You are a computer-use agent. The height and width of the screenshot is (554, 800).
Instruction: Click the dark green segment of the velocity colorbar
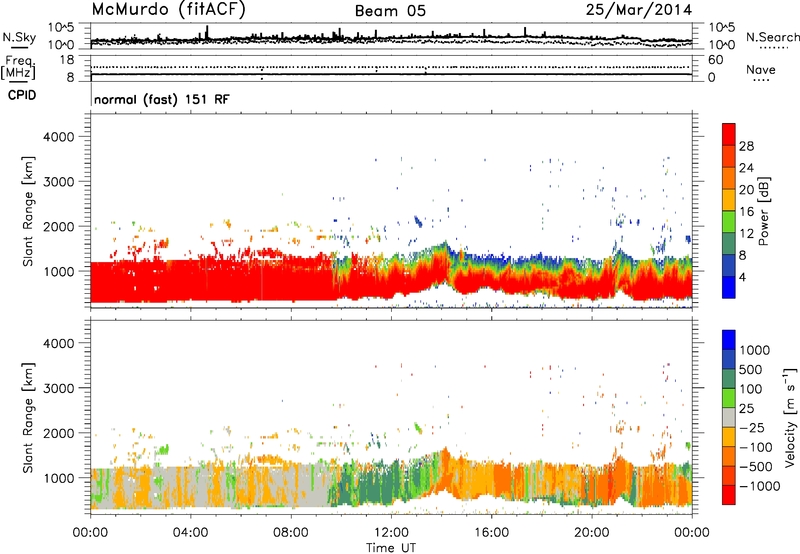click(x=729, y=379)
